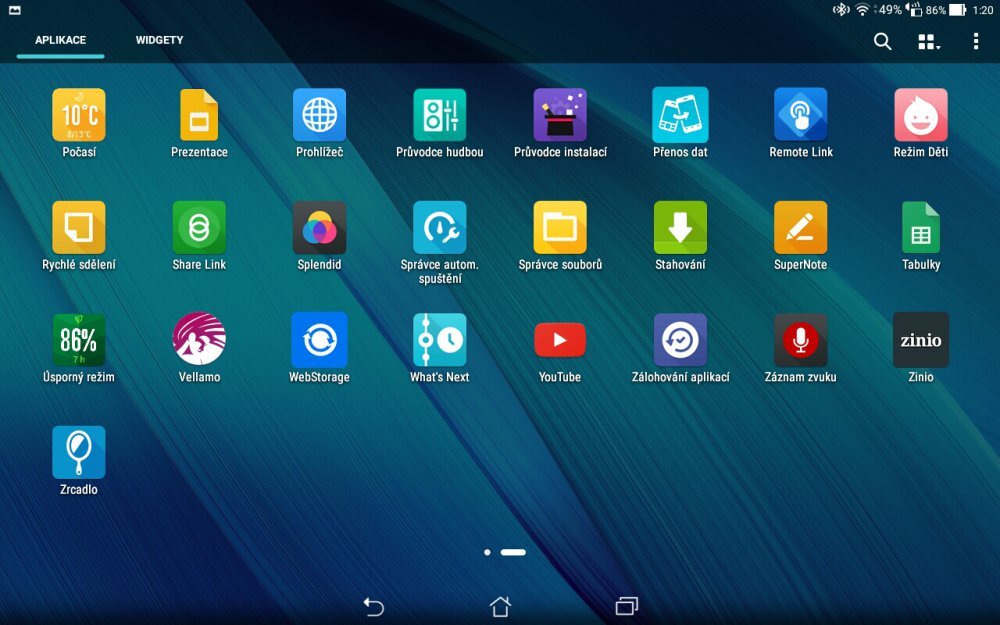Start the Vellamo benchmark app
The width and height of the screenshot is (1000, 625).
tap(199, 340)
